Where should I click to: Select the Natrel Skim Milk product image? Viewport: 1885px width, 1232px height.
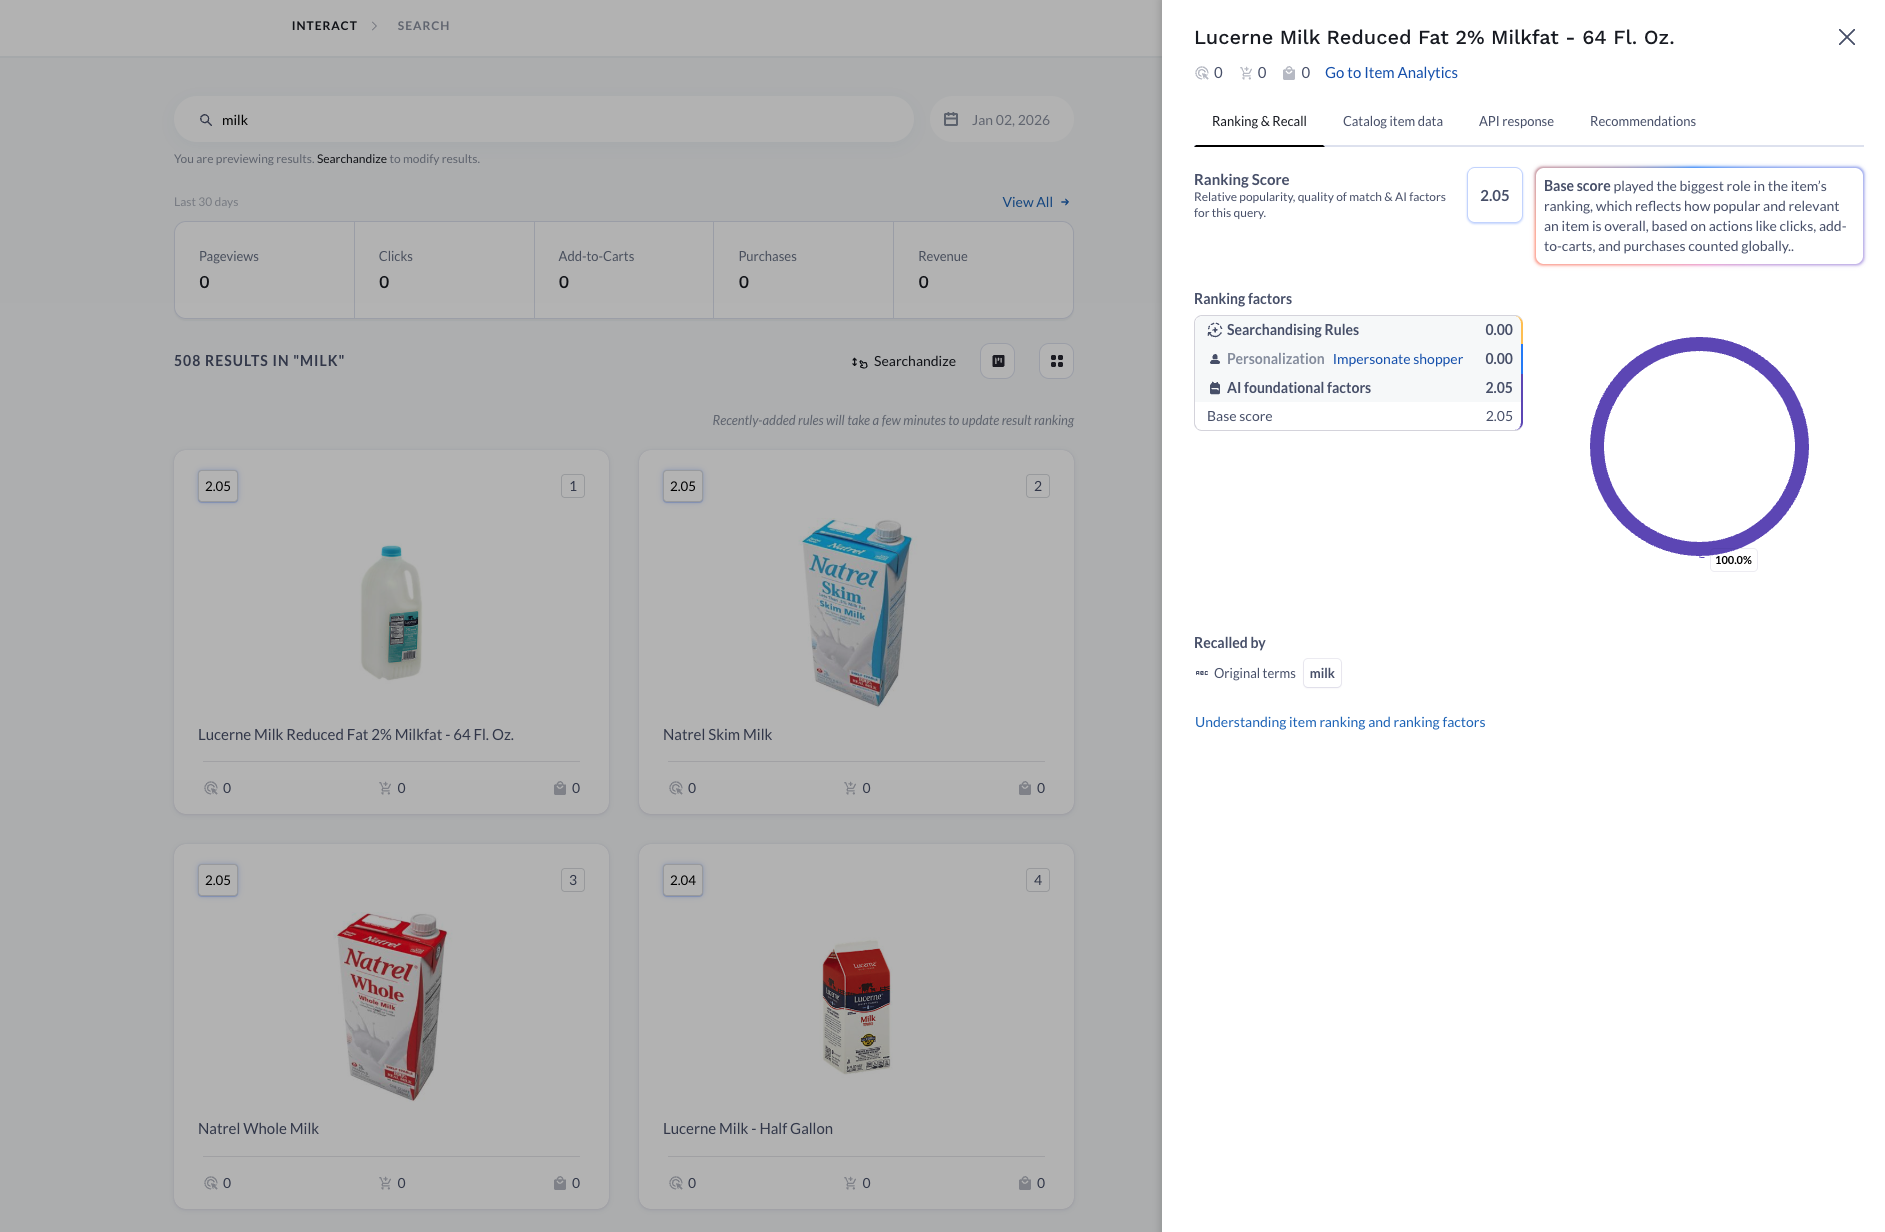point(856,612)
